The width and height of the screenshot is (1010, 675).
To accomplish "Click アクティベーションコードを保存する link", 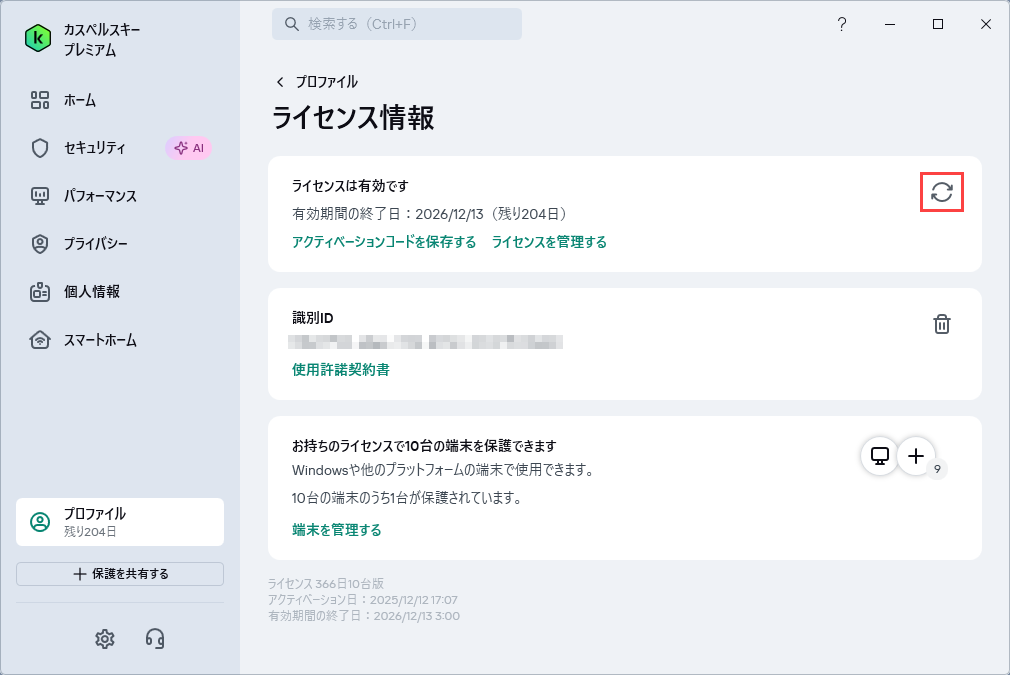I will click(384, 242).
